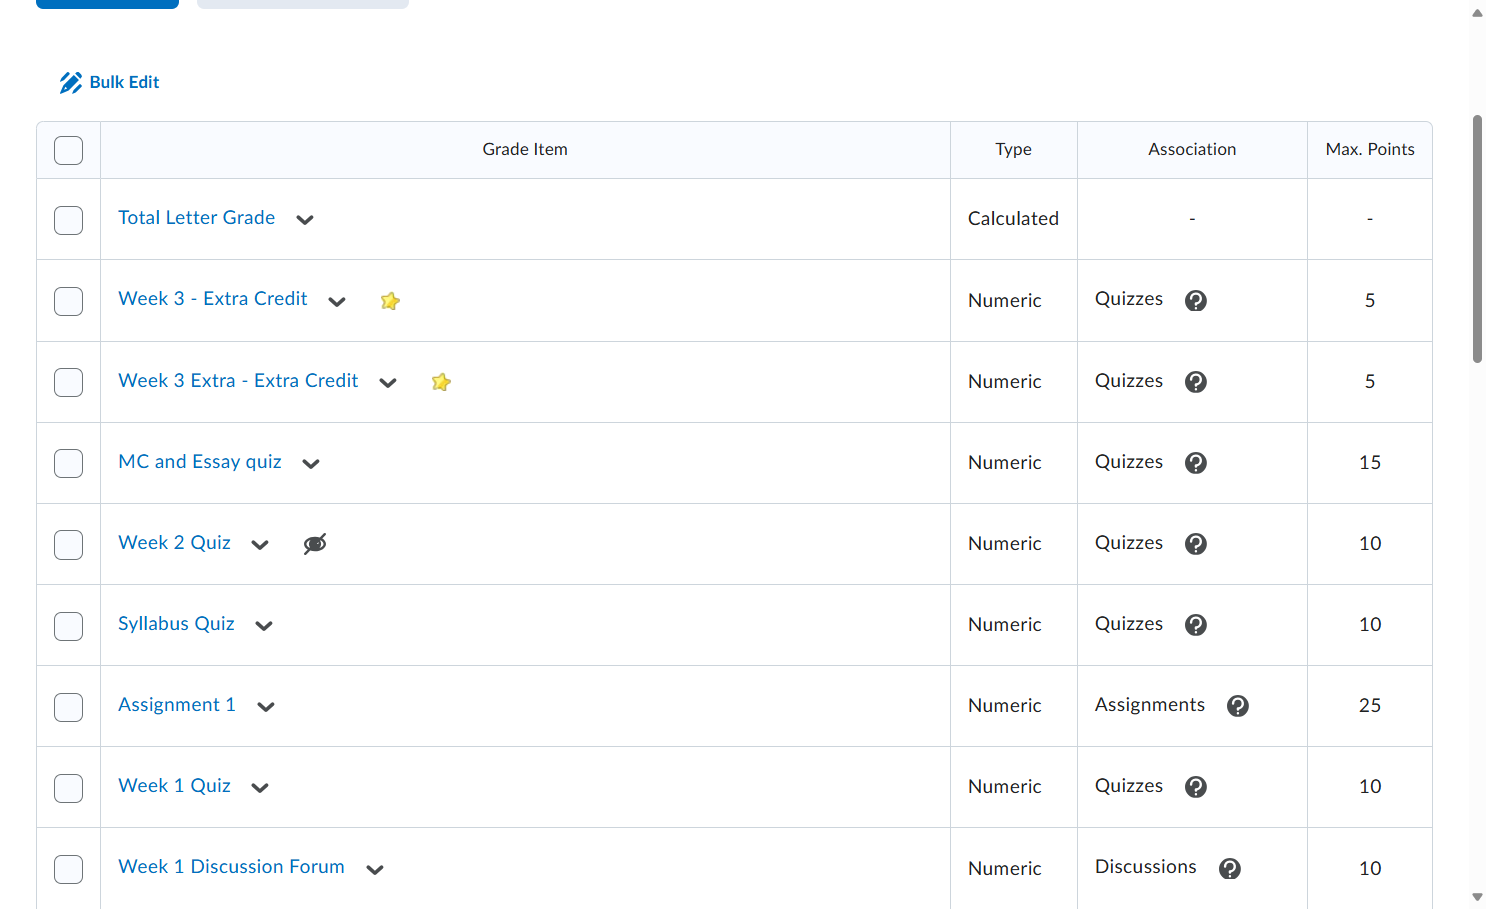The width and height of the screenshot is (1486, 909).
Task: Click the Calculated type cell
Action: 1013,219
